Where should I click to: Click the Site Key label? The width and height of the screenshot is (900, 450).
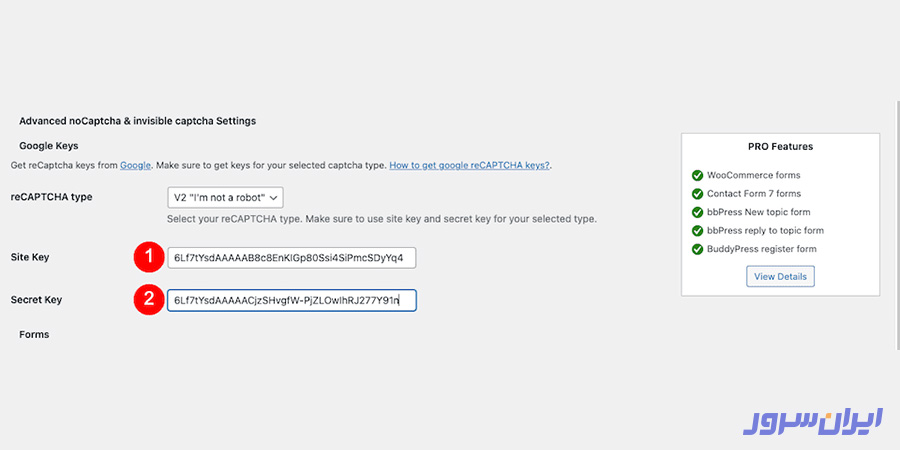pos(30,257)
